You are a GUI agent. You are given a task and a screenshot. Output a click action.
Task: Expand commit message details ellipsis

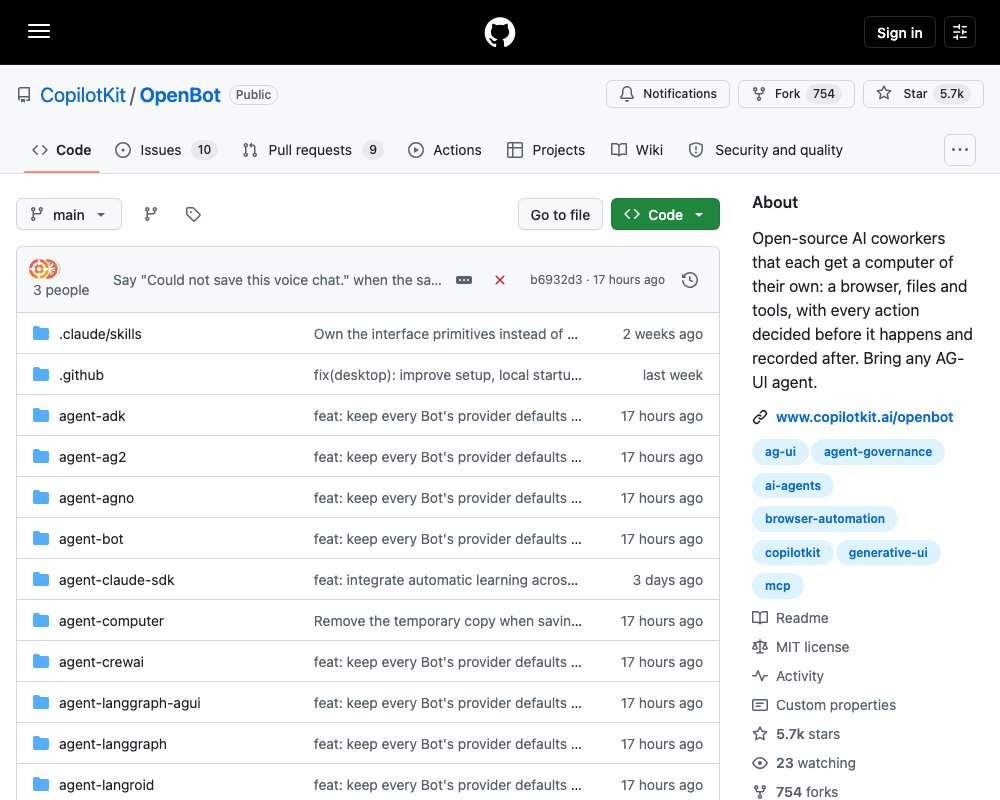point(464,280)
